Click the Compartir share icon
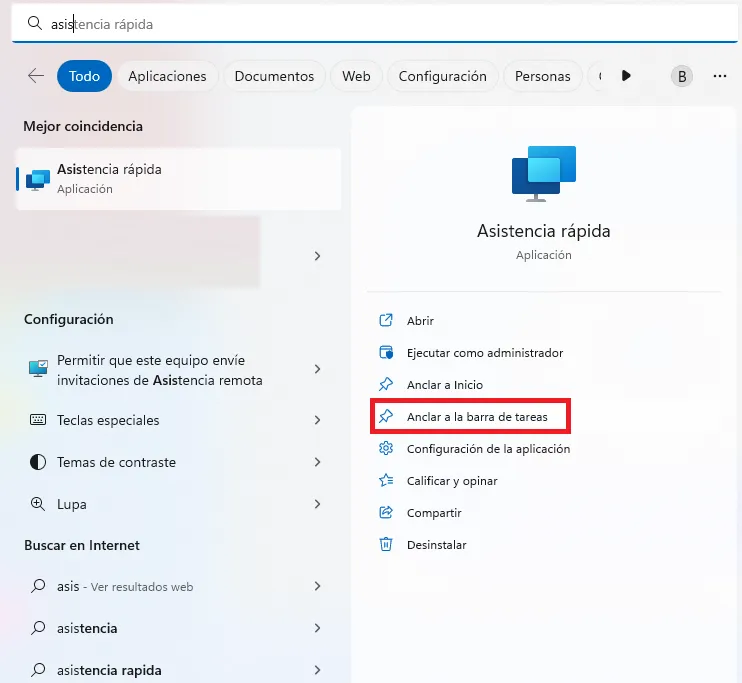The height and width of the screenshot is (683, 742). [386, 513]
